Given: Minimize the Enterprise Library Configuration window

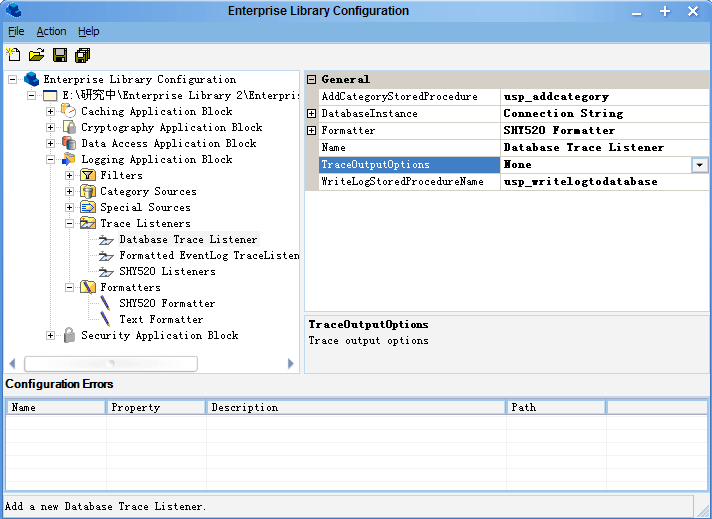Looking at the screenshot, I should 637,12.
